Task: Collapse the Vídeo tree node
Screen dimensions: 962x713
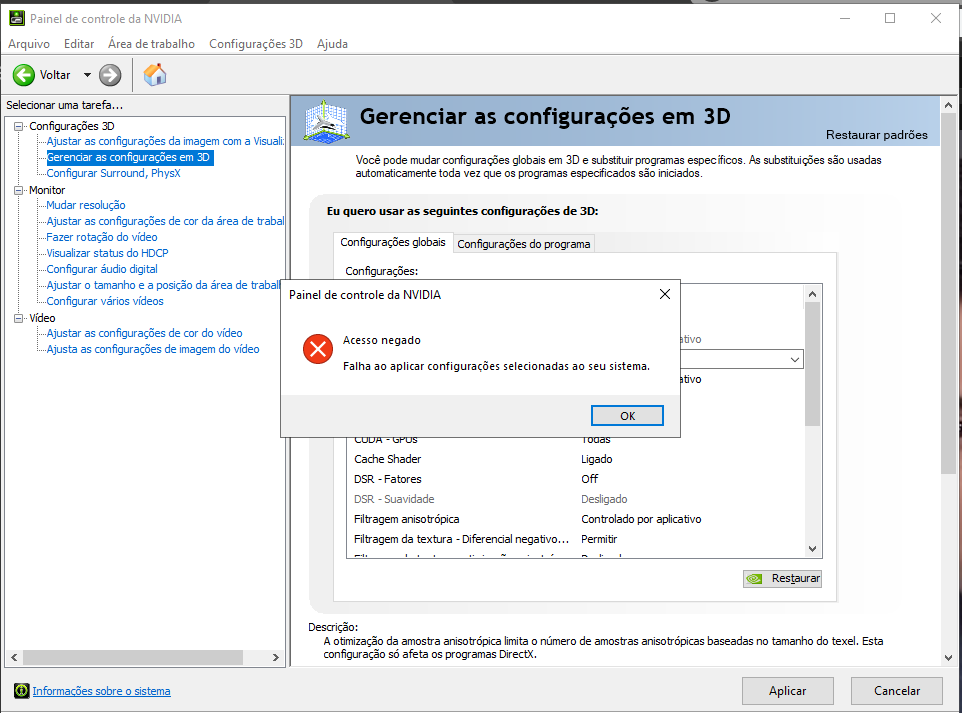Action: click(x=19, y=318)
